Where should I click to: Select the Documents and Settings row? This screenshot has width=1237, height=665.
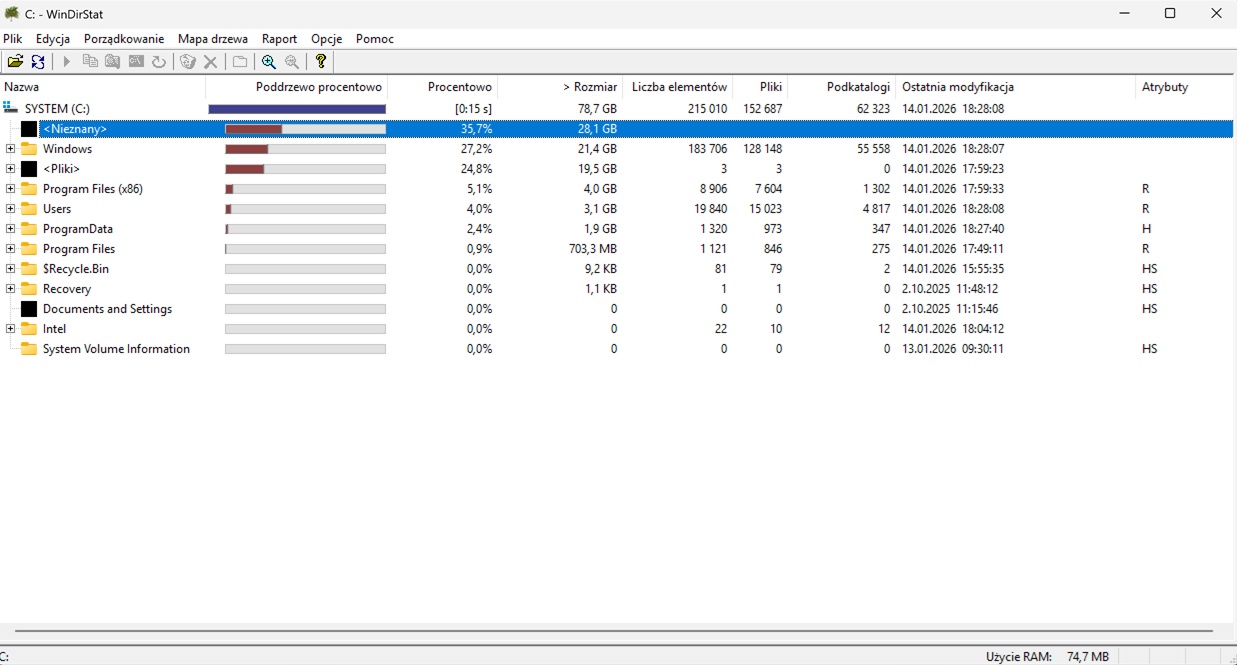(x=618, y=309)
